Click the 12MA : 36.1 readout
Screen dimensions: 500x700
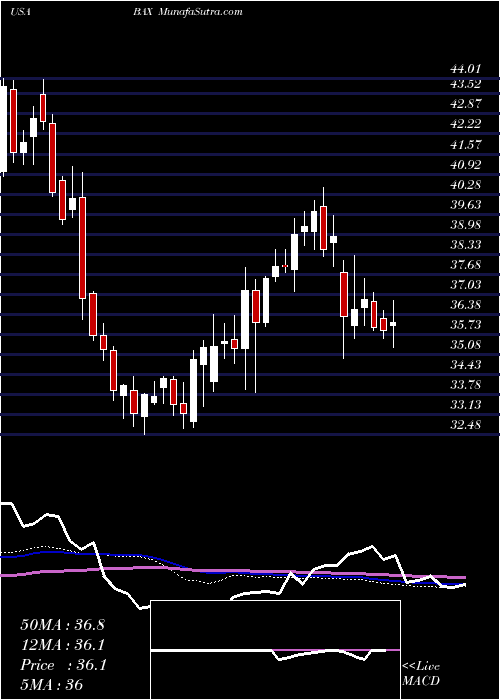(x=63, y=645)
